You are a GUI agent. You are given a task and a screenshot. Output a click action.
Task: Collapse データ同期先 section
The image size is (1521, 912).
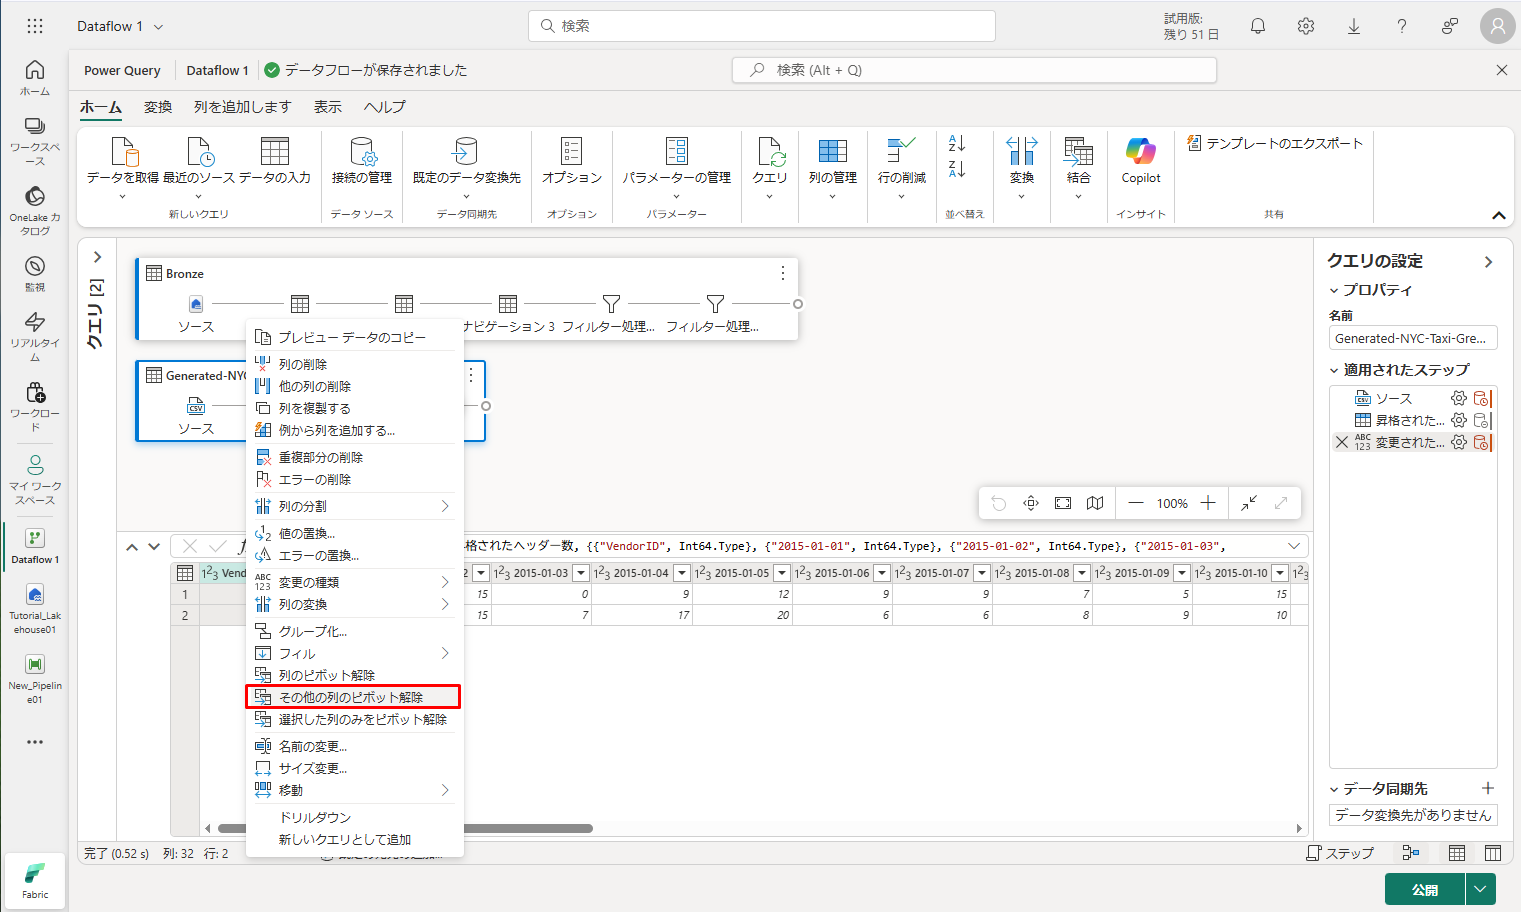tap(1334, 789)
